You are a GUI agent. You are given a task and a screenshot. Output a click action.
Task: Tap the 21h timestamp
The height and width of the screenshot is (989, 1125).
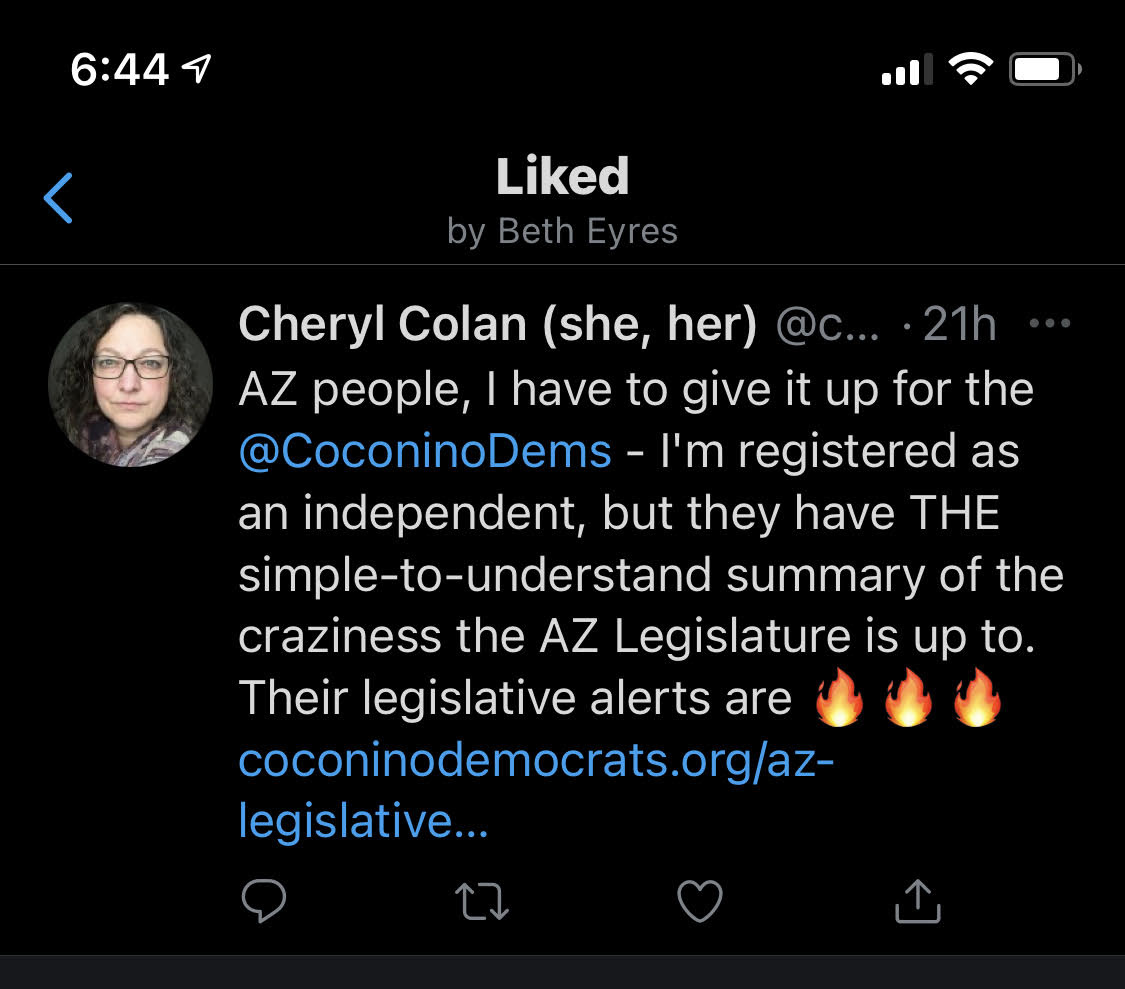(x=957, y=325)
